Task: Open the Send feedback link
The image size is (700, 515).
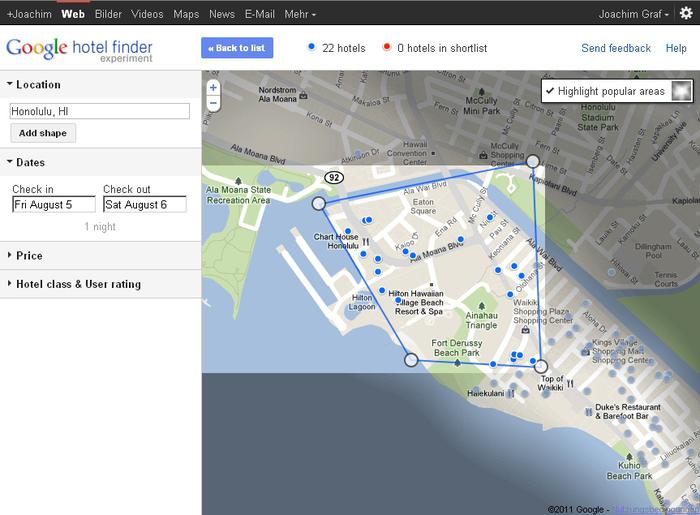Action: 616,48
